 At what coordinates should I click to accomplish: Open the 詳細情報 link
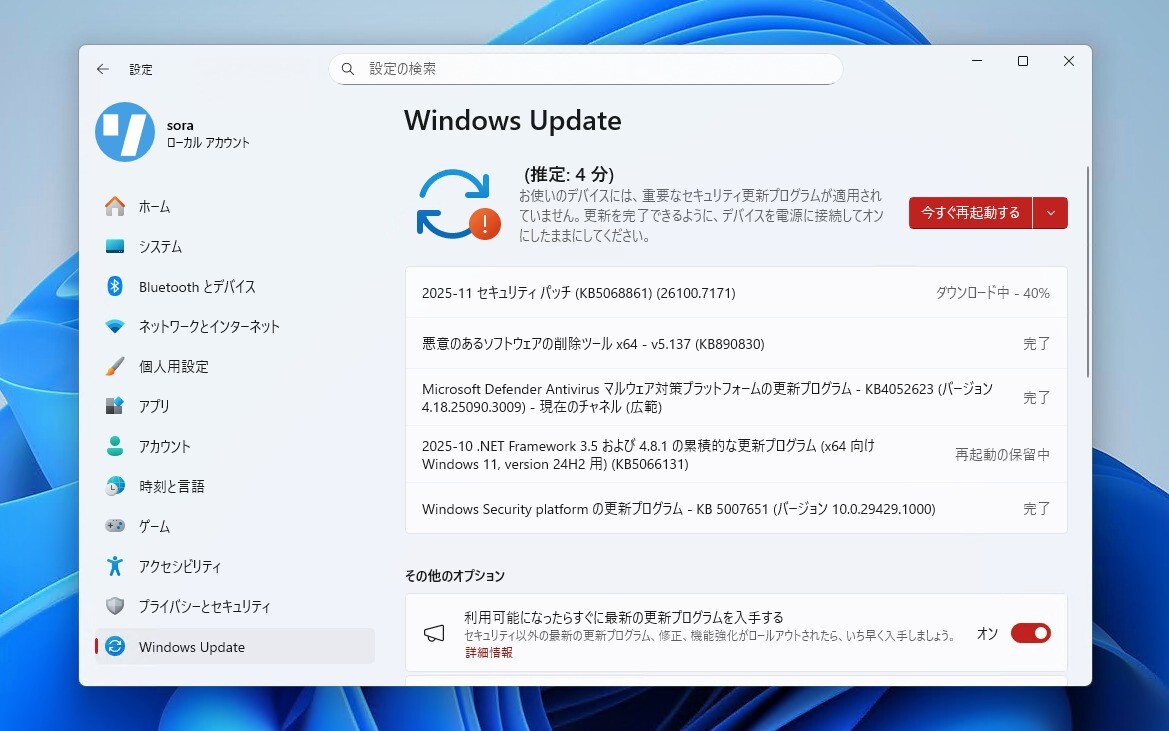coord(489,653)
